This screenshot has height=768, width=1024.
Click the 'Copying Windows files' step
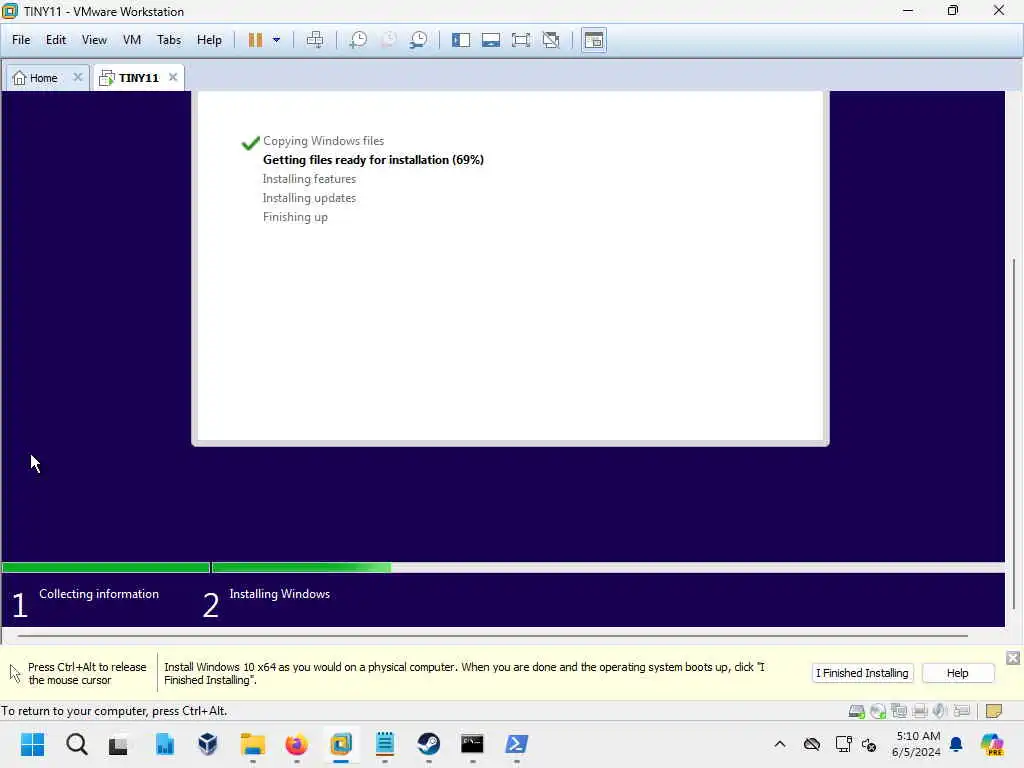click(323, 141)
